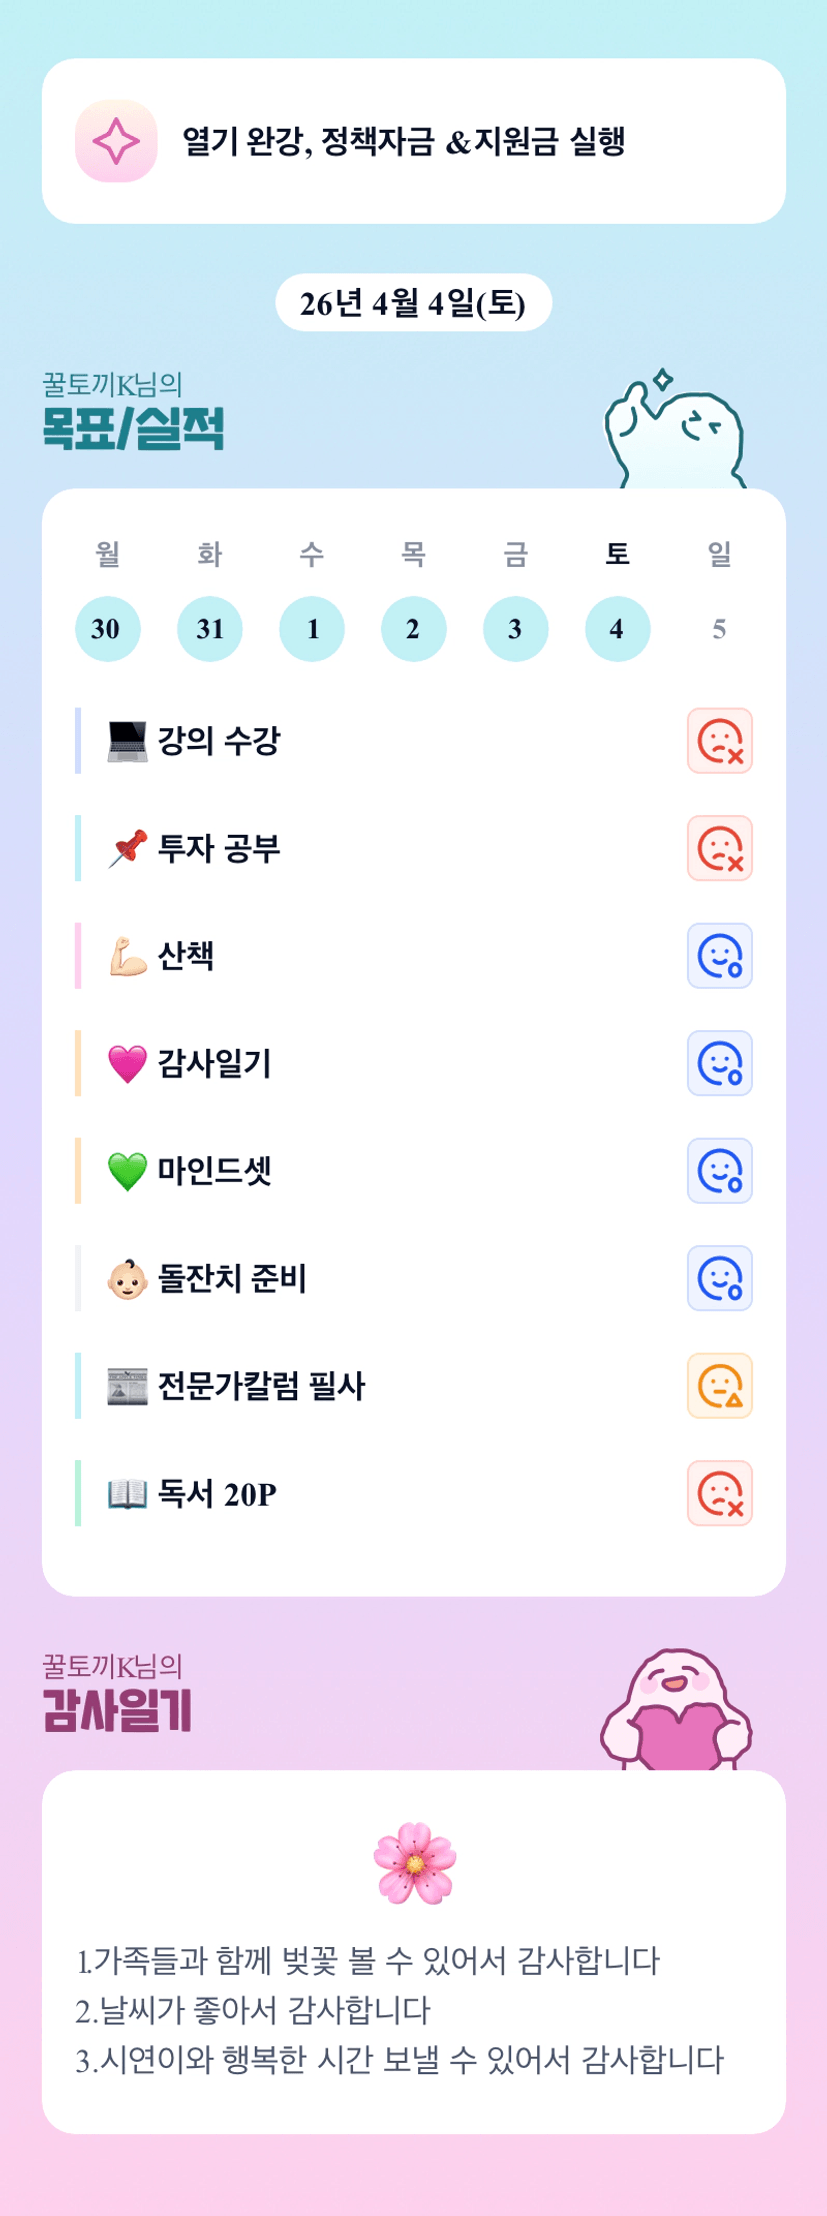Select Sunday date 5 in week row

[x=719, y=629]
